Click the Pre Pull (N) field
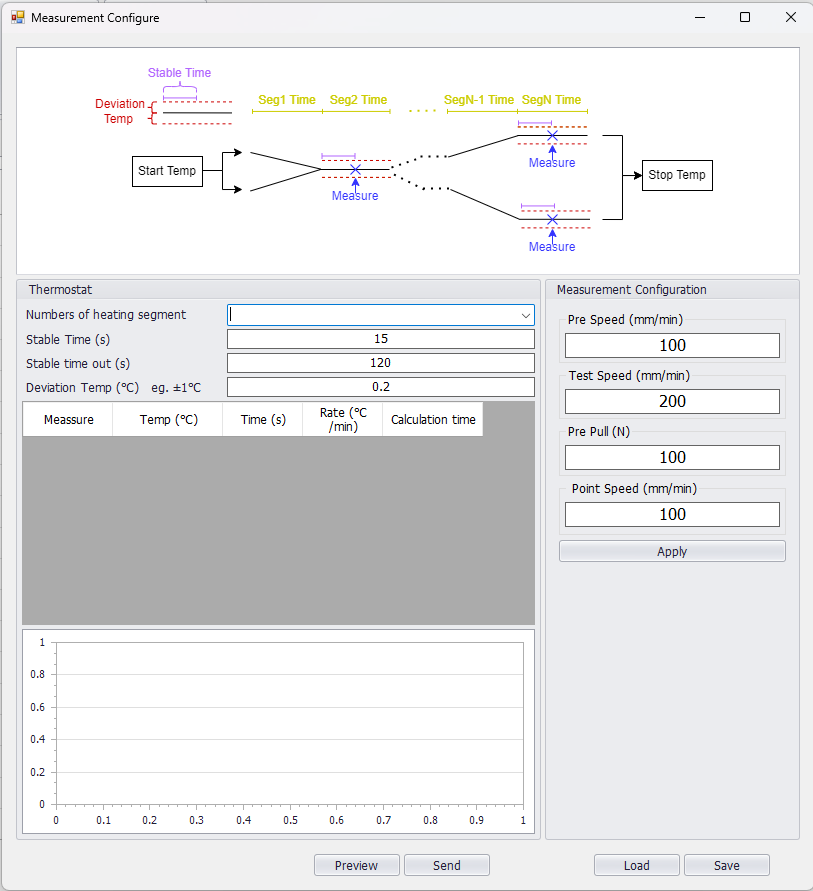This screenshot has height=891, width=813. [672, 457]
